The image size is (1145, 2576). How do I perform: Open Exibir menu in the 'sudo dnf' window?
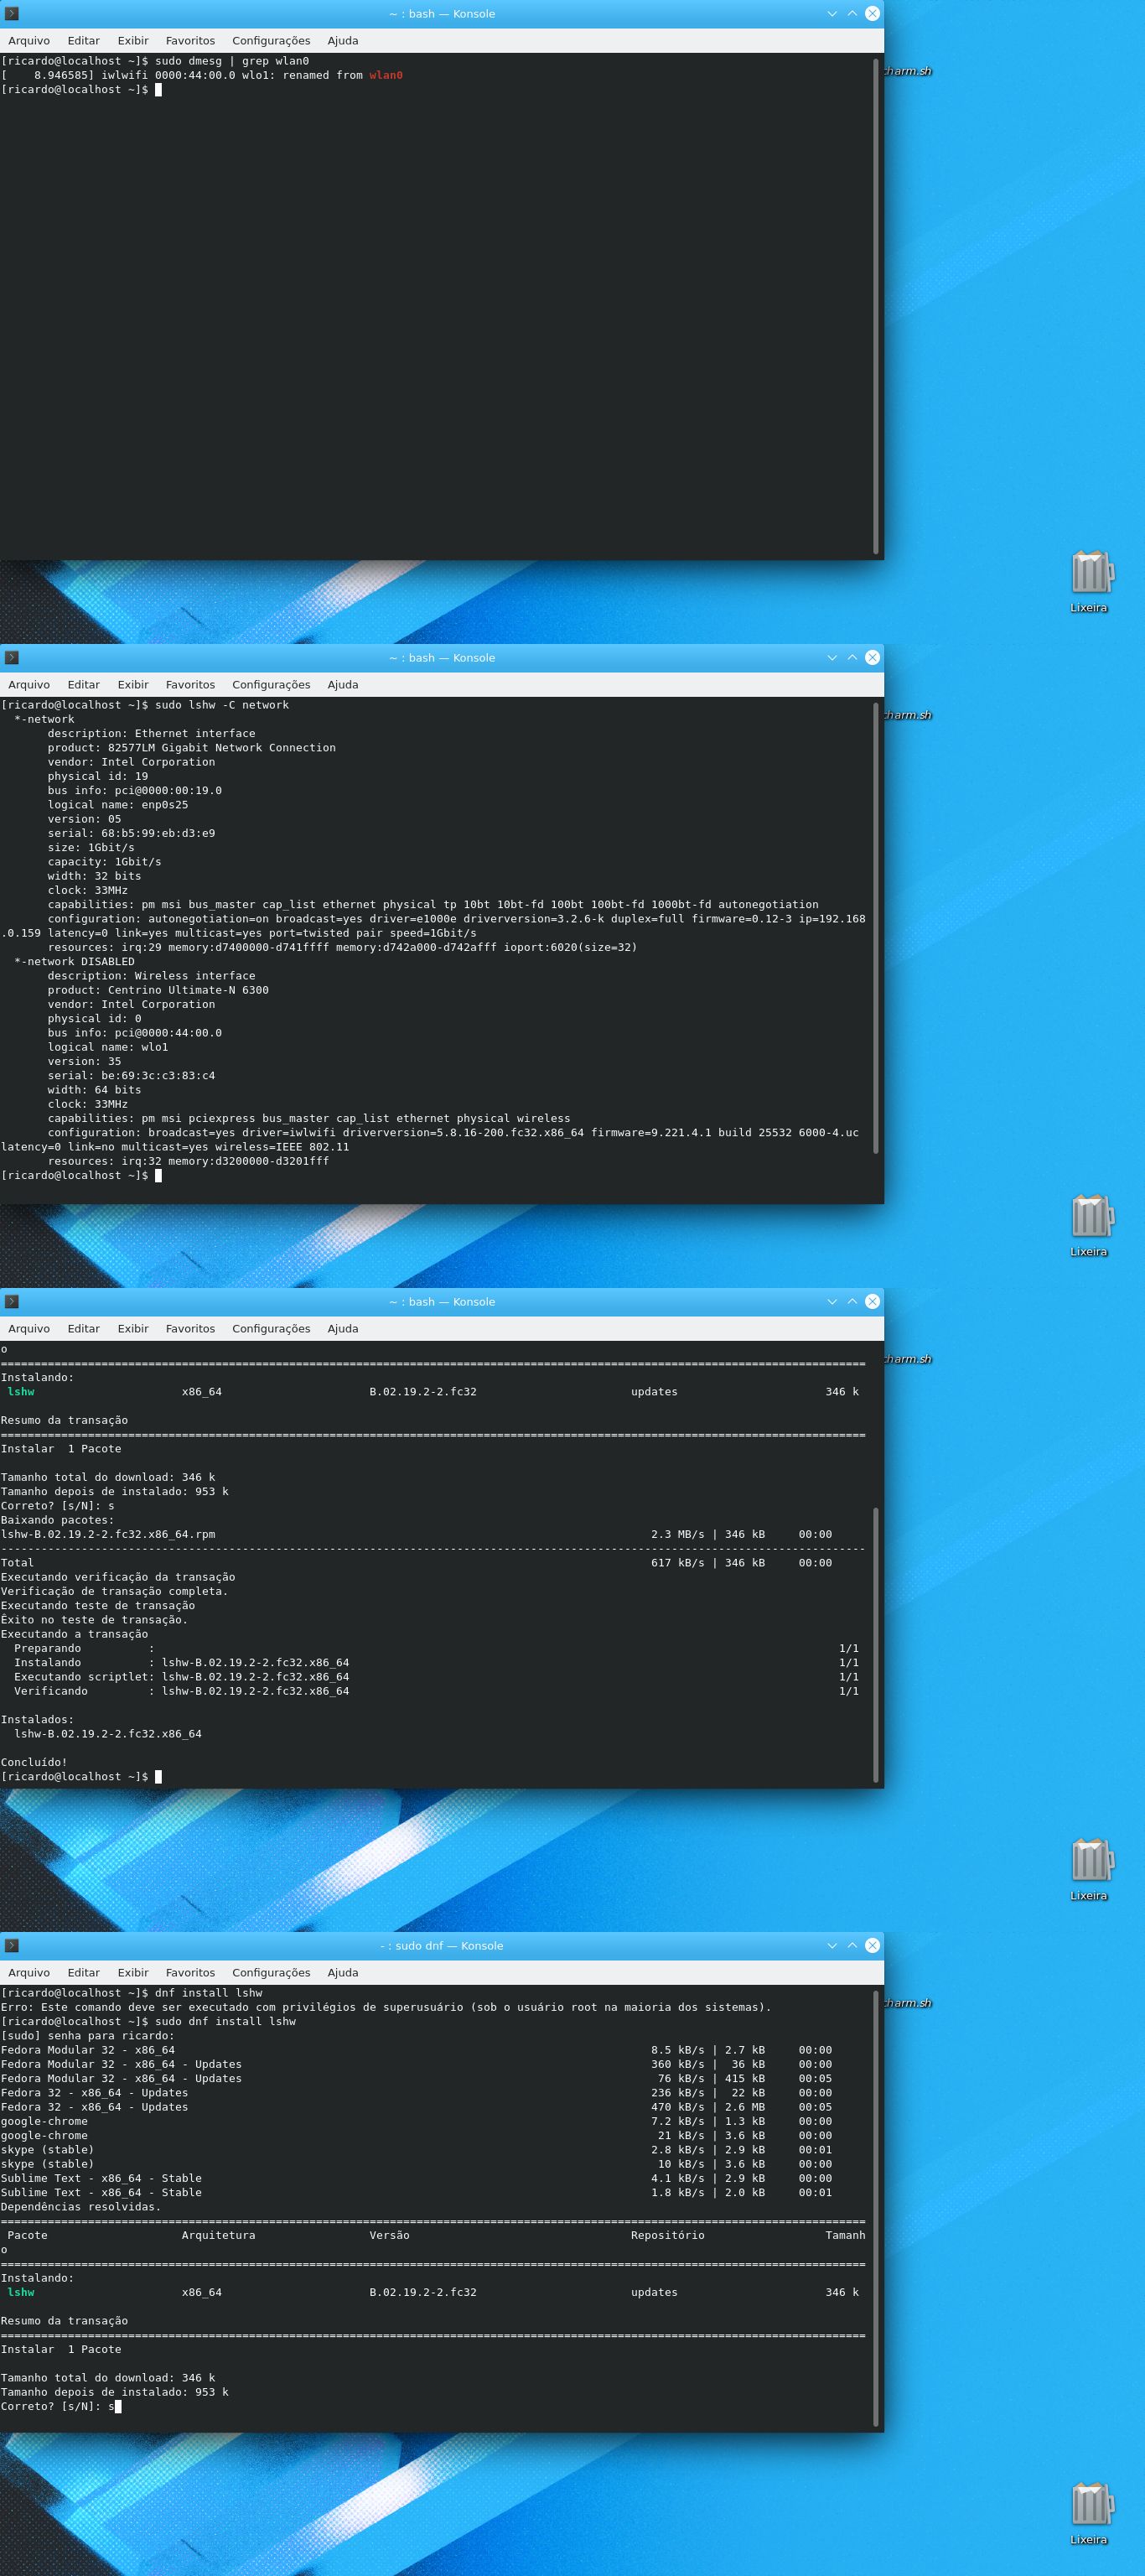click(x=133, y=1973)
